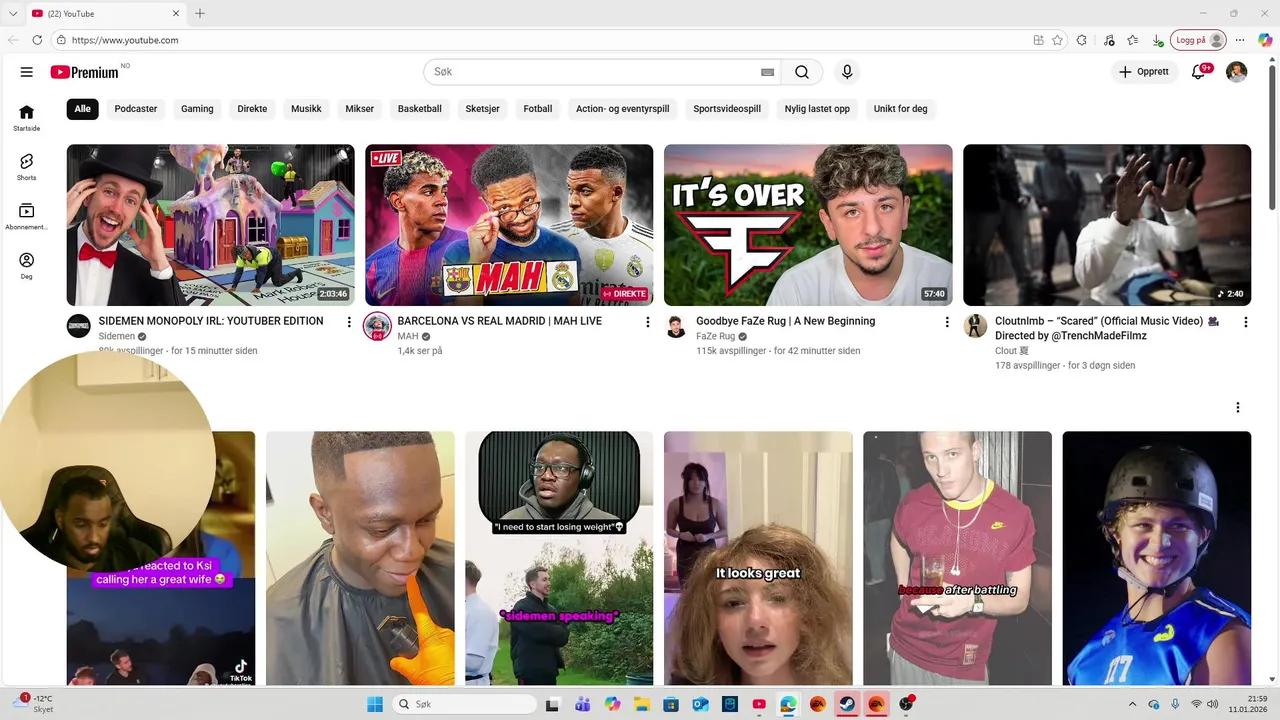This screenshot has width=1280, height=720.
Task: Open the FaZe Rug channel name link
Action: click(716, 336)
